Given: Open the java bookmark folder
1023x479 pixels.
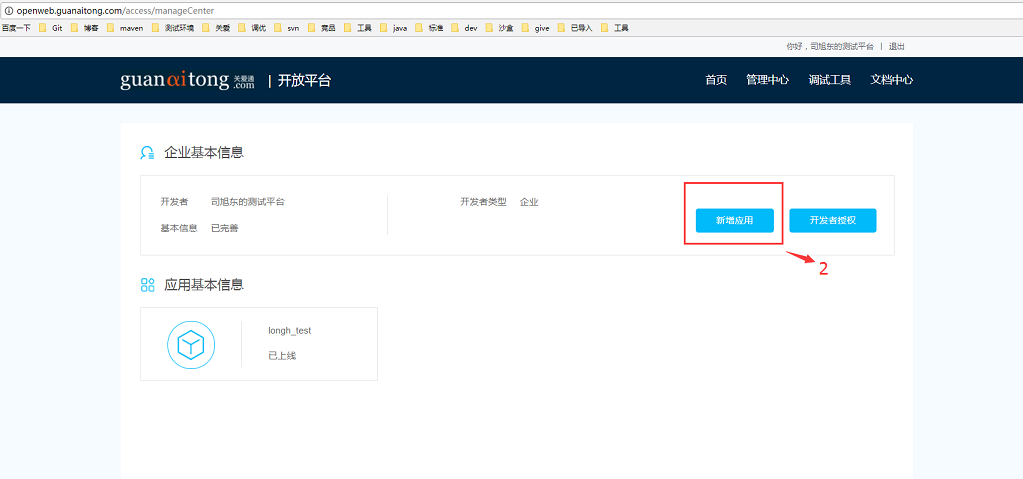Looking at the screenshot, I should pos(393,28).
